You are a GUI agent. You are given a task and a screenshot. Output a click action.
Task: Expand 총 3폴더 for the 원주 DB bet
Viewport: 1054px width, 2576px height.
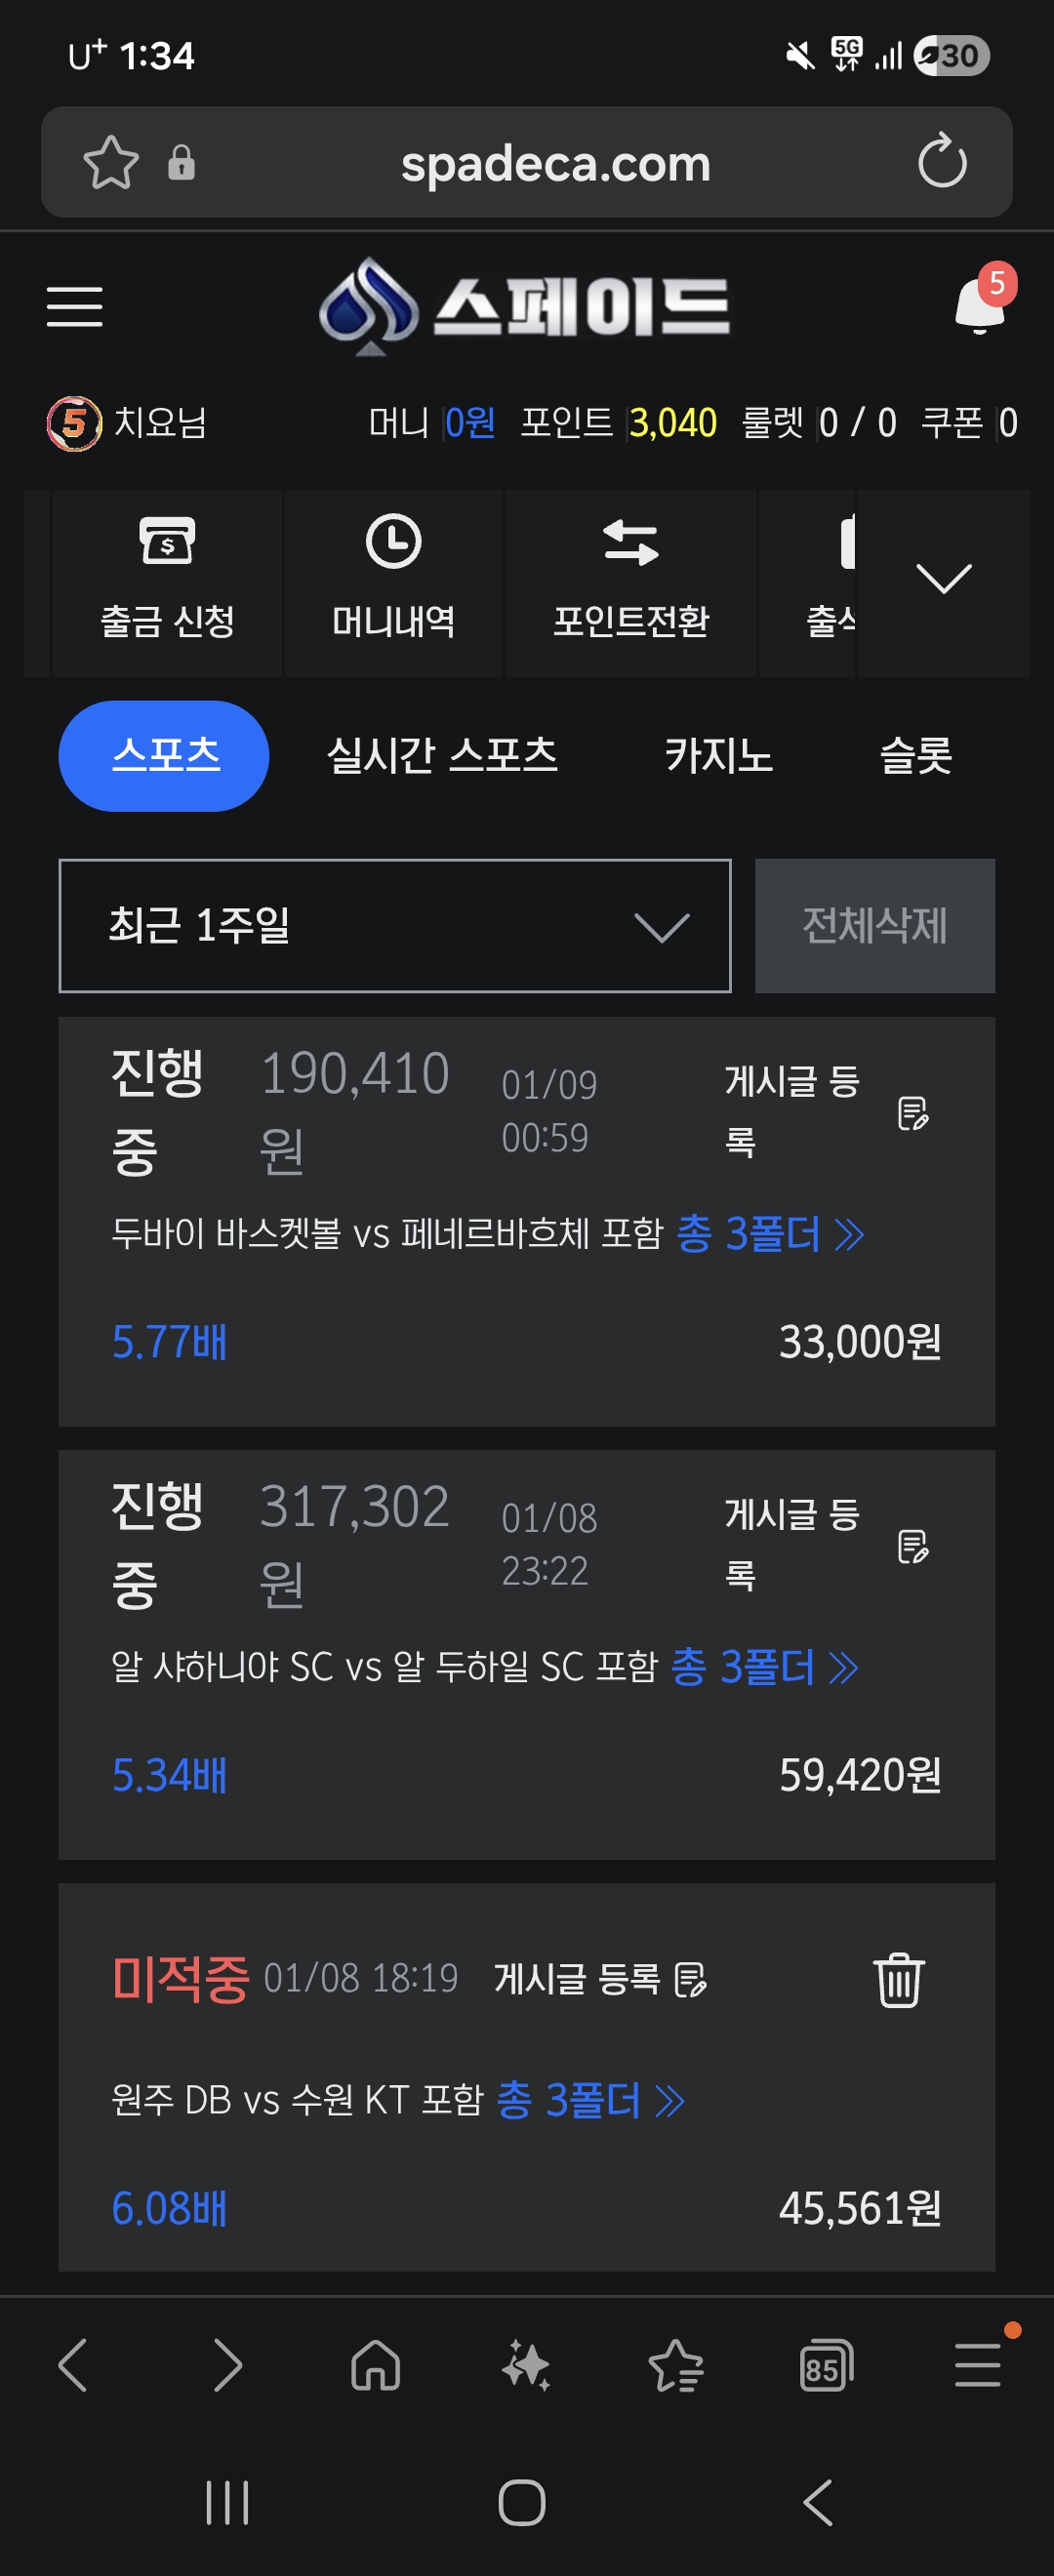[590, 2100]
